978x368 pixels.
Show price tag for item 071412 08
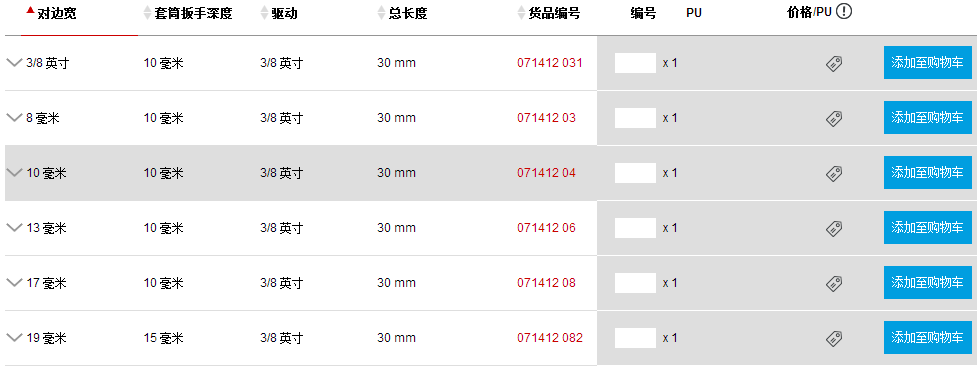click(x=834, y=283)
